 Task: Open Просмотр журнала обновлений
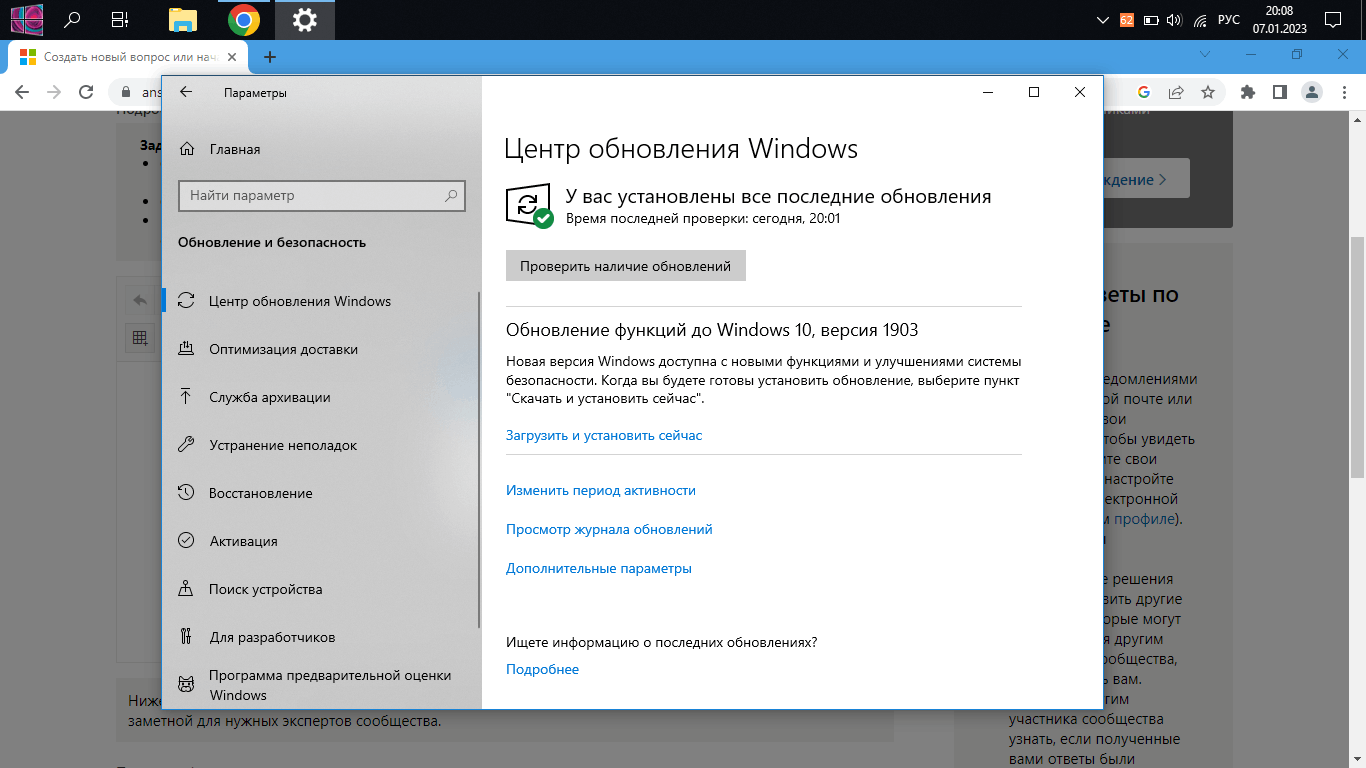click(609, 529)
